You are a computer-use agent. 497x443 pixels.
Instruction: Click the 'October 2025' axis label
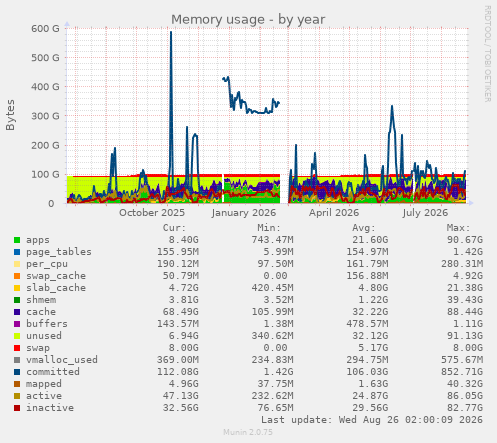click(x=152, y=213)
